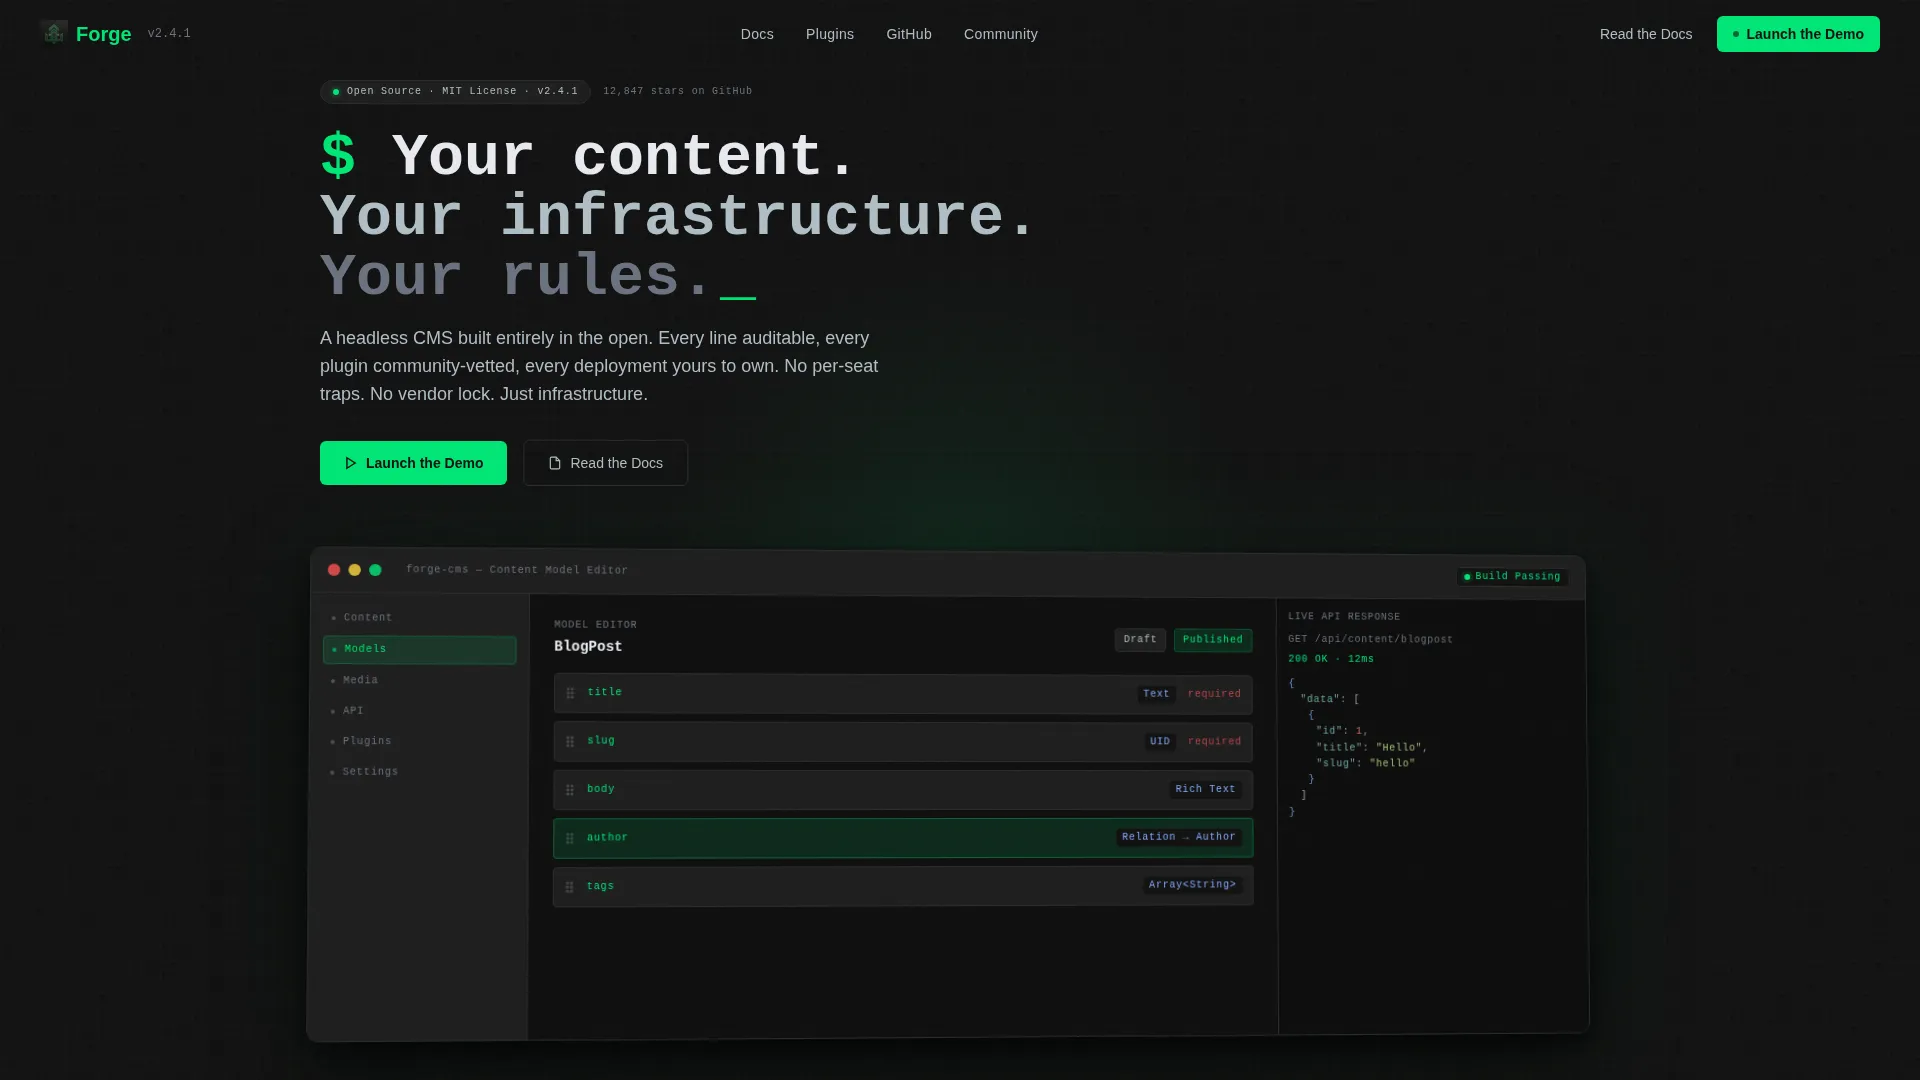This screenshot has width=1920, height=1080.
Task: Click Launch the Demo button in header
Action: click(1798, 34)
